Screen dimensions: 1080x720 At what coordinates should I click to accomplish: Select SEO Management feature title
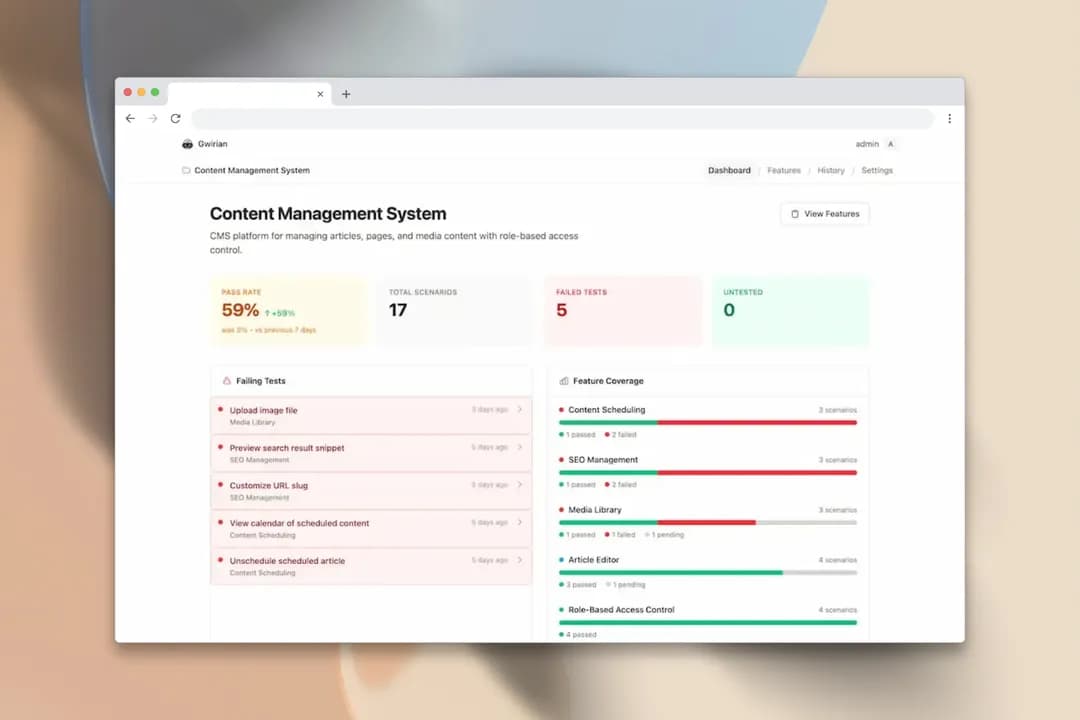point(603,460)
